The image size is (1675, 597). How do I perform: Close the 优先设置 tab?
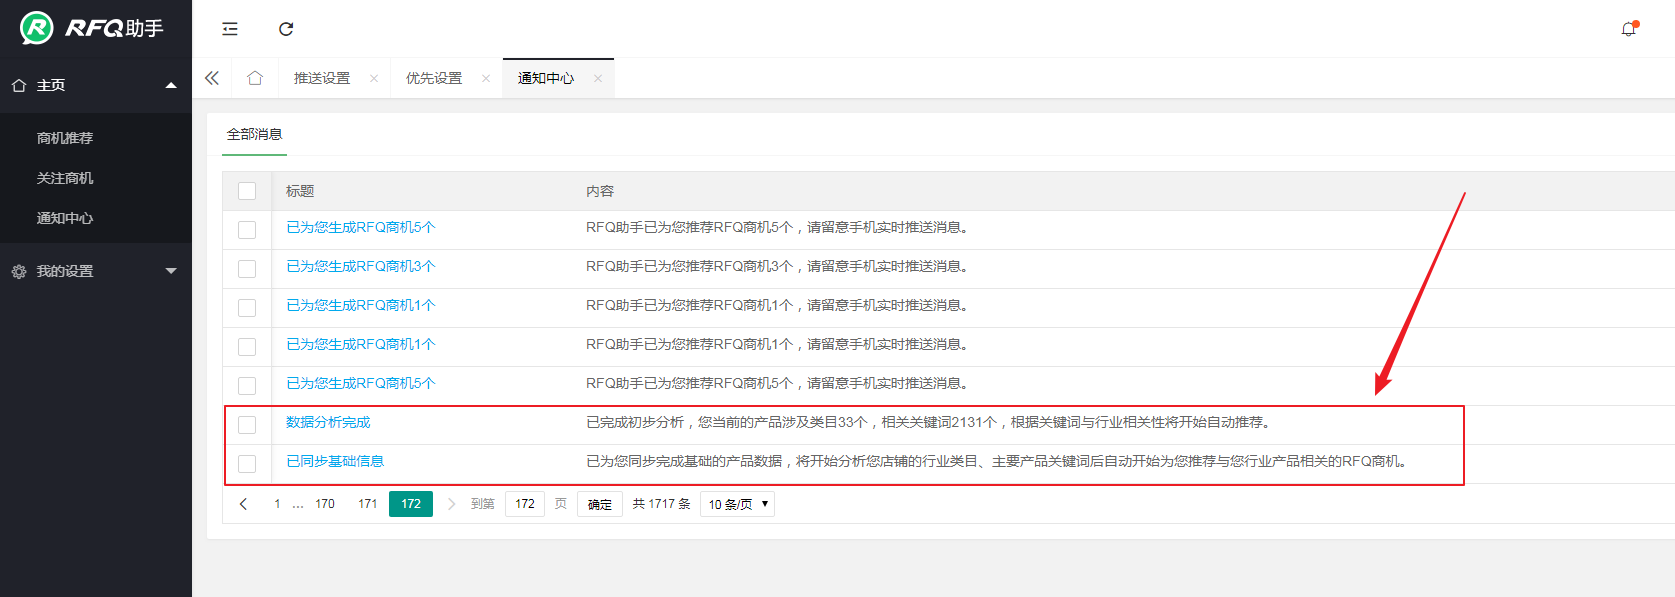pos(486,79)
